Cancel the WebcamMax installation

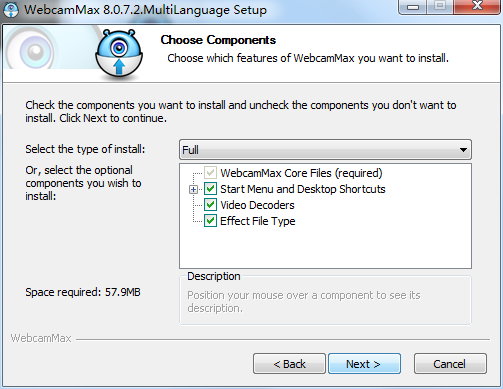coord(450,364)
